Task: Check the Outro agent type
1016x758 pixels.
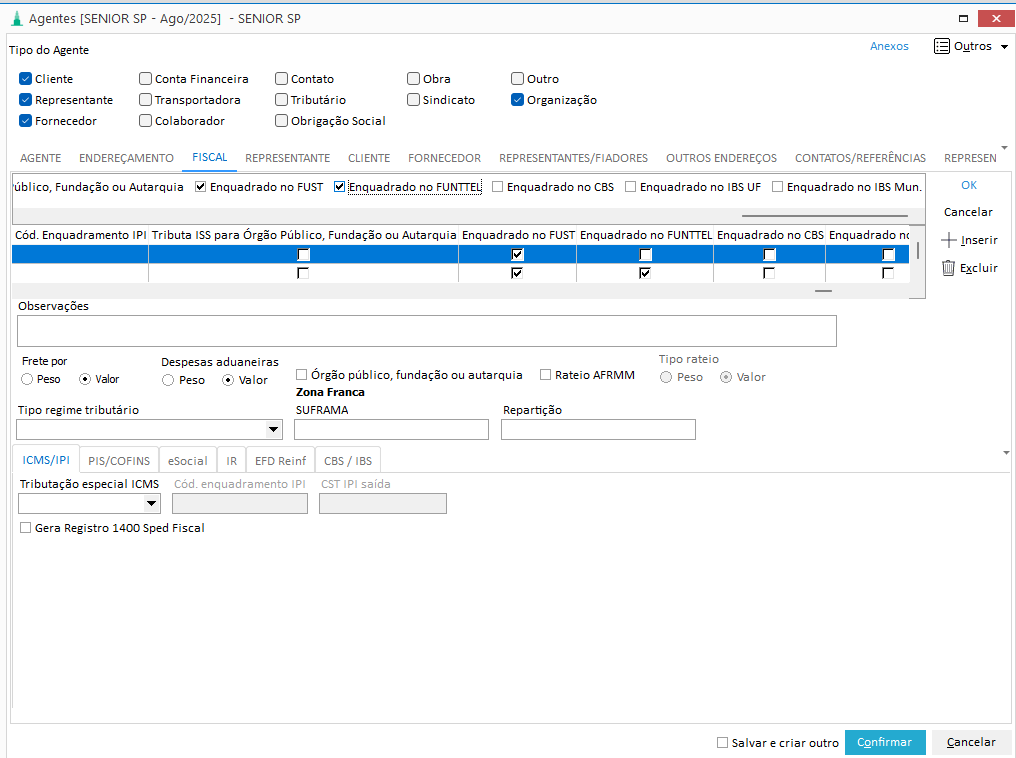Action: pyautogui.click(x=517, y=79)
